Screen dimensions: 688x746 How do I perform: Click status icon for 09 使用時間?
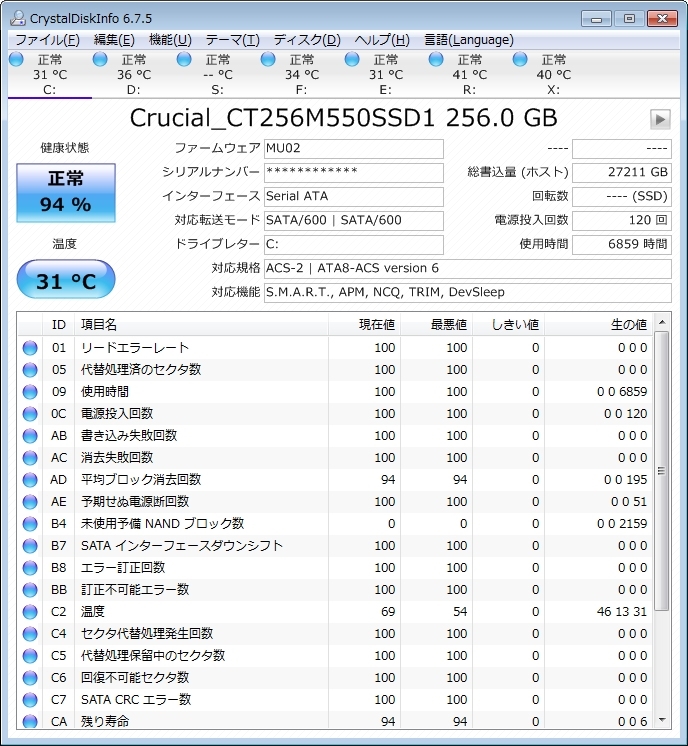tap(30, 392)
